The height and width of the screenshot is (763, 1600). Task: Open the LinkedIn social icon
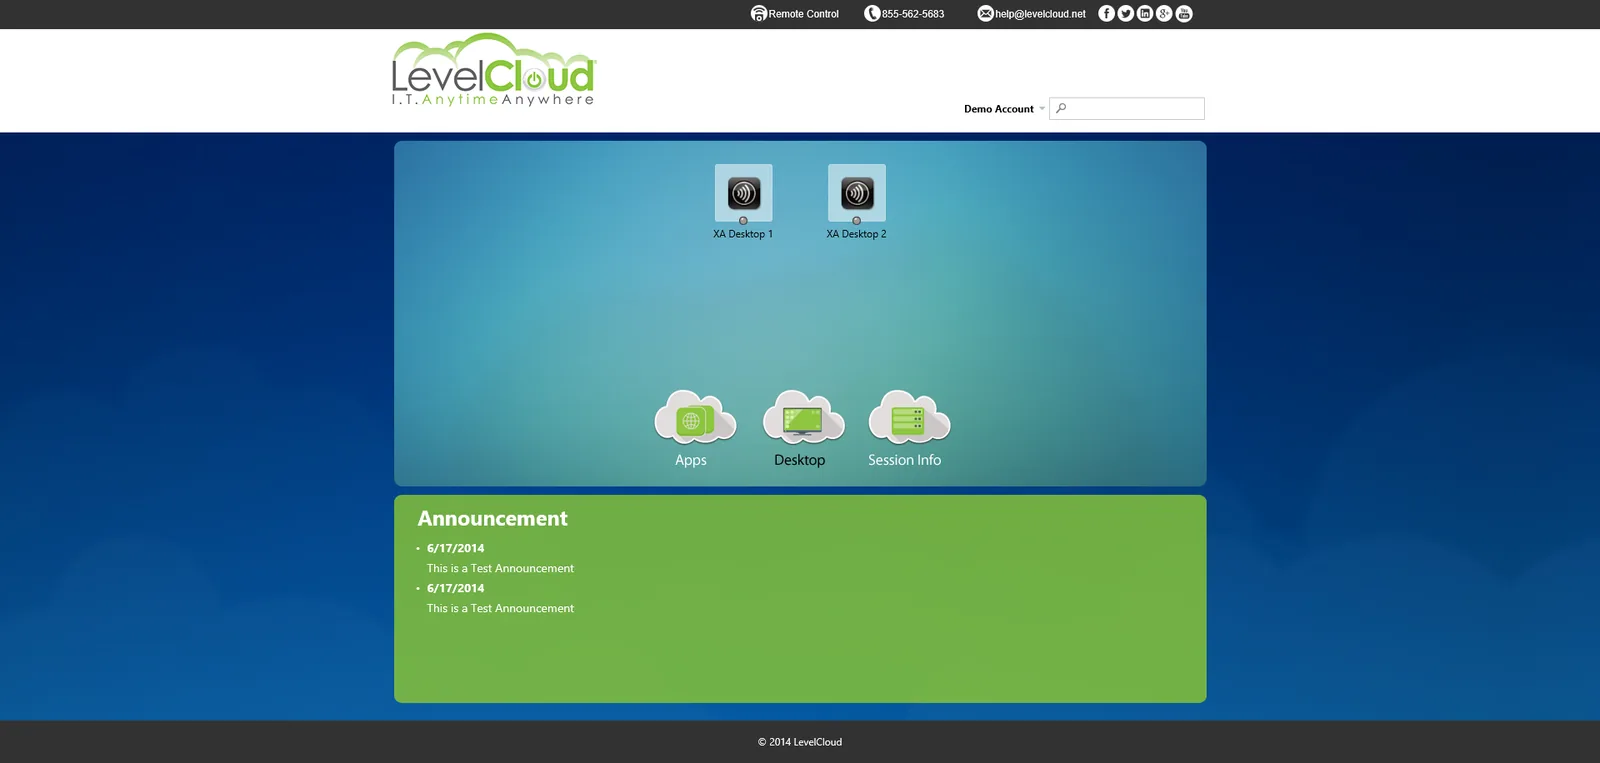pos(1145,13)
